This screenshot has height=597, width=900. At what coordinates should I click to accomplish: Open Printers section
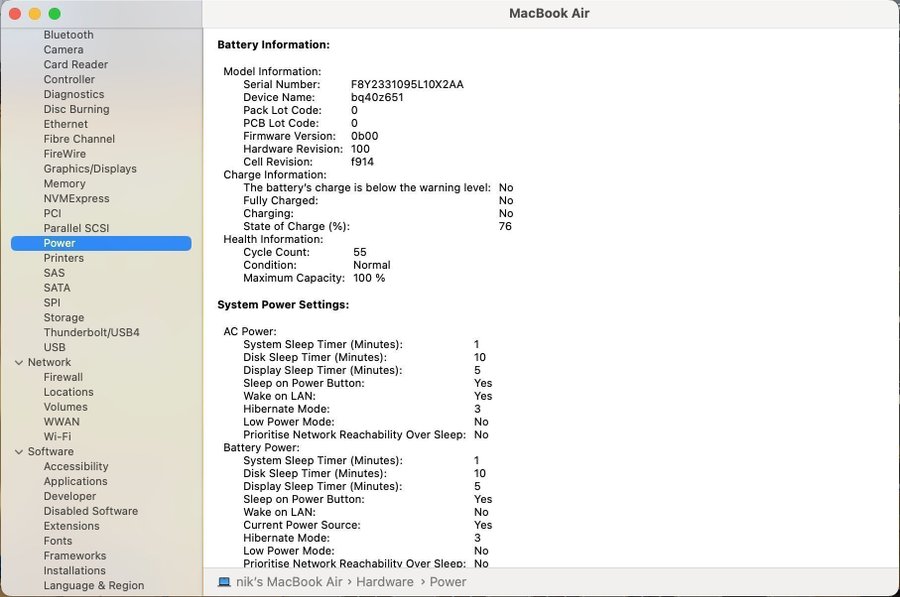(x=64, y=258)
